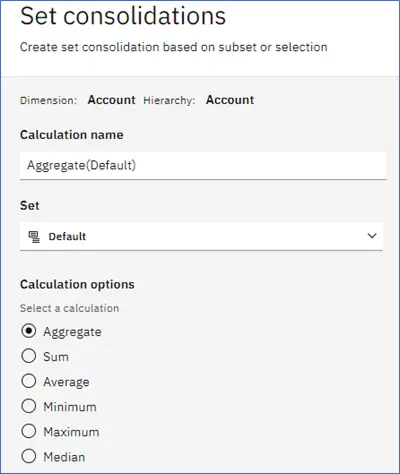Click the Account value next to Dimension
400x474 pixels.
tap(111, 100)
